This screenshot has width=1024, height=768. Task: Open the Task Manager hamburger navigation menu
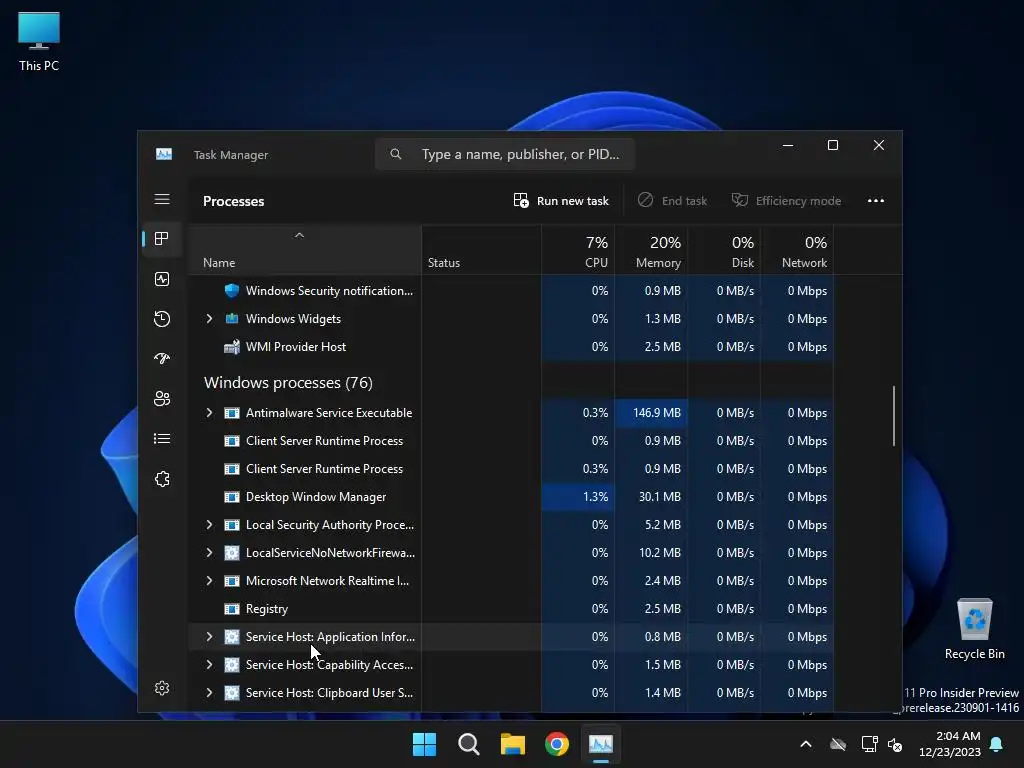162,199
